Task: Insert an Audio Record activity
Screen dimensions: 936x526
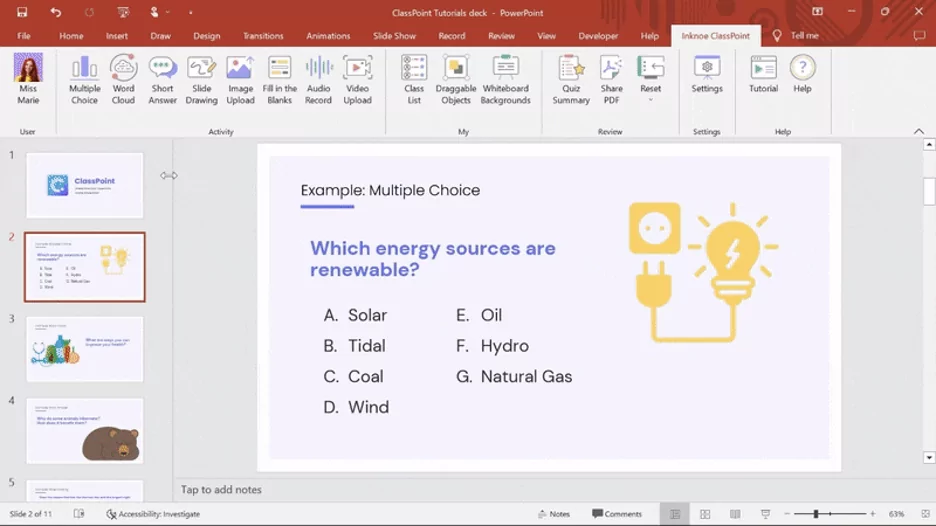Action: 318,80
